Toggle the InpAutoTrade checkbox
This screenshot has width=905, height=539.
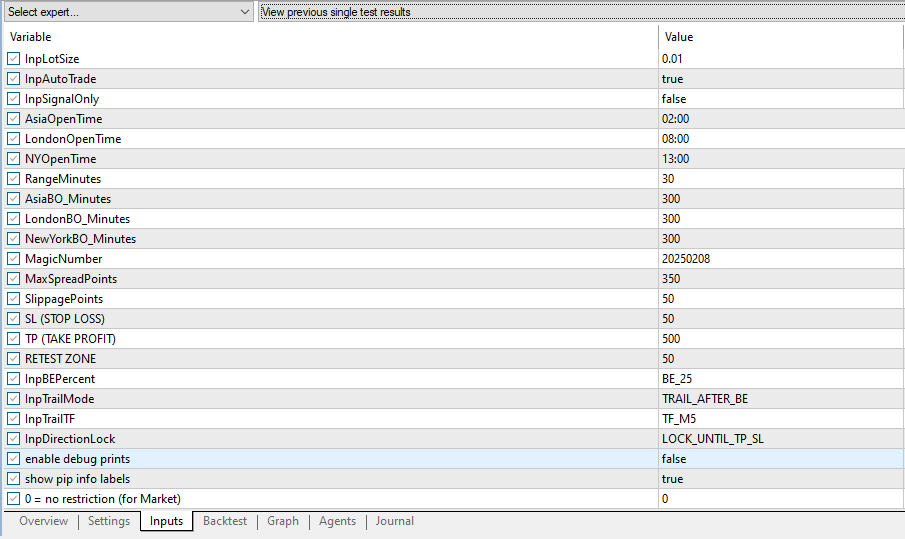coord(13,79)
